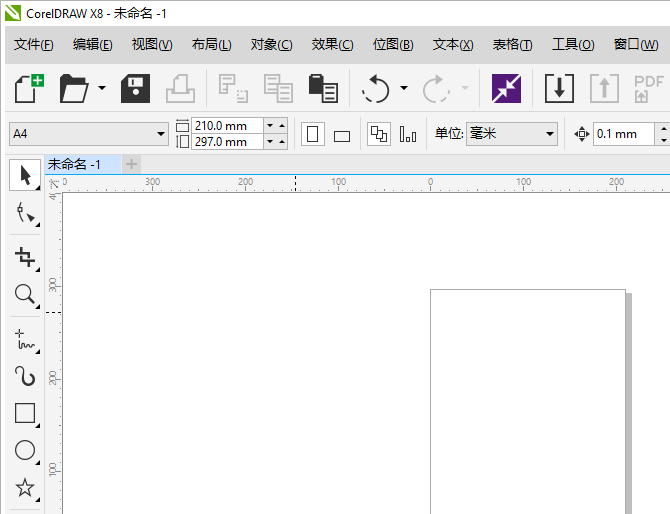The width and height of the screenshot is (670, 514).
Task: Click the Copy icon in toolbar
Action: tap(278, 88)
